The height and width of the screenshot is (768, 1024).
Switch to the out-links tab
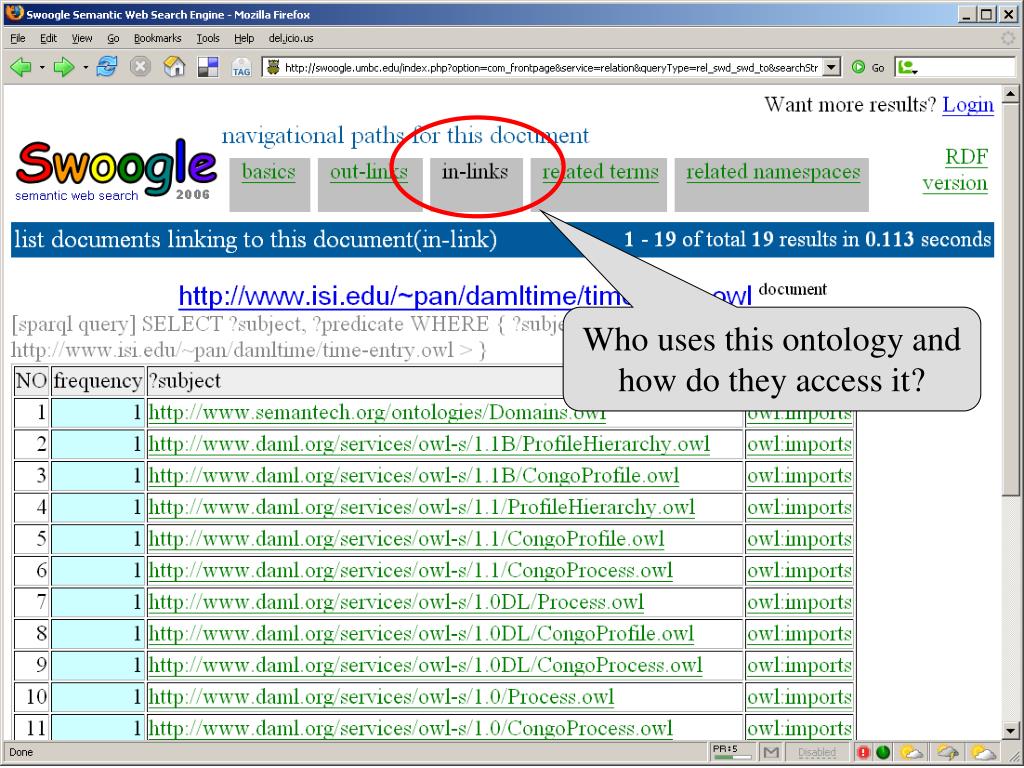tap(368, 172)
